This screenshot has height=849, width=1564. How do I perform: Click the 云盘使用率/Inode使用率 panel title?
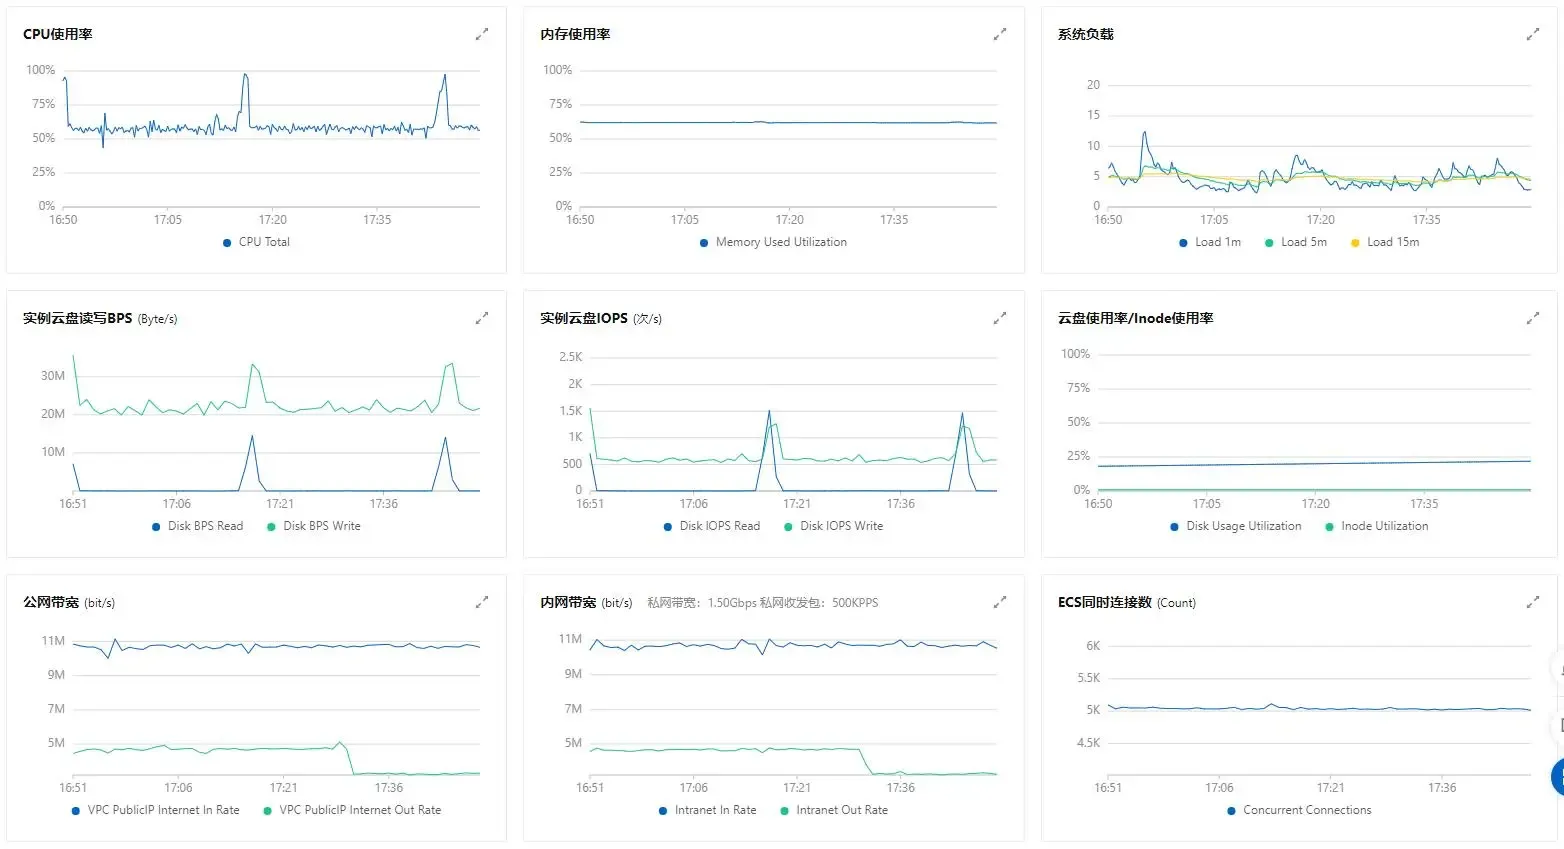pyautogui.click(x=1136, y=318)
